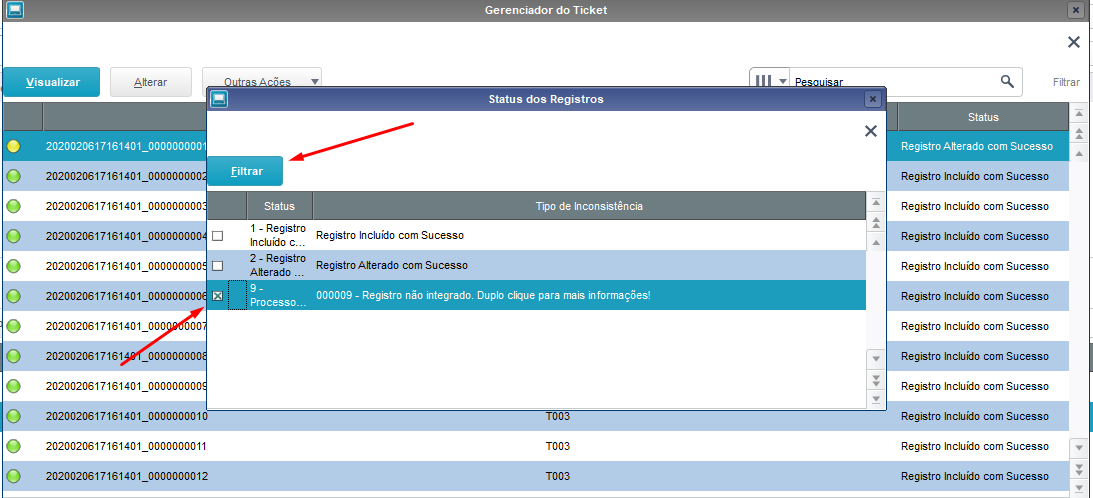
Task: Click green status dot for row ending 0000000011
Action: (x=13, y=446)
